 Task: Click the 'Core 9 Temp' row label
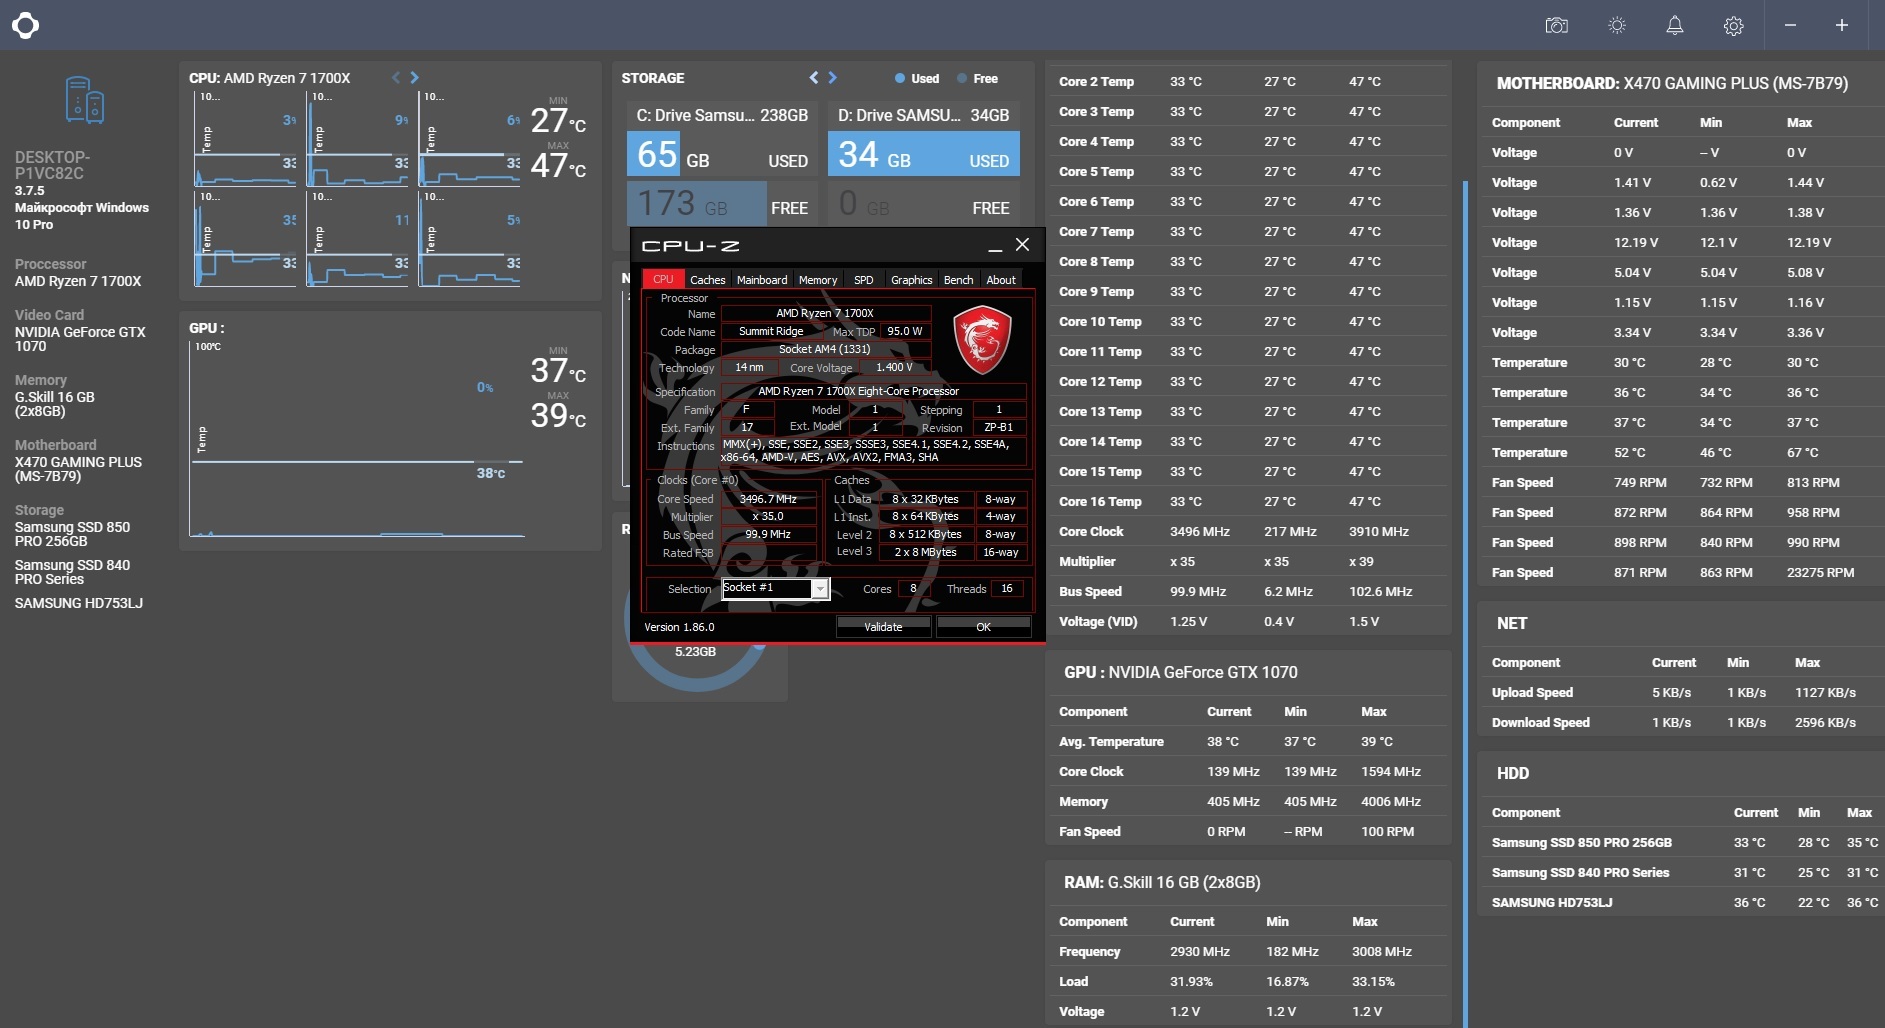pos(1096,292)
